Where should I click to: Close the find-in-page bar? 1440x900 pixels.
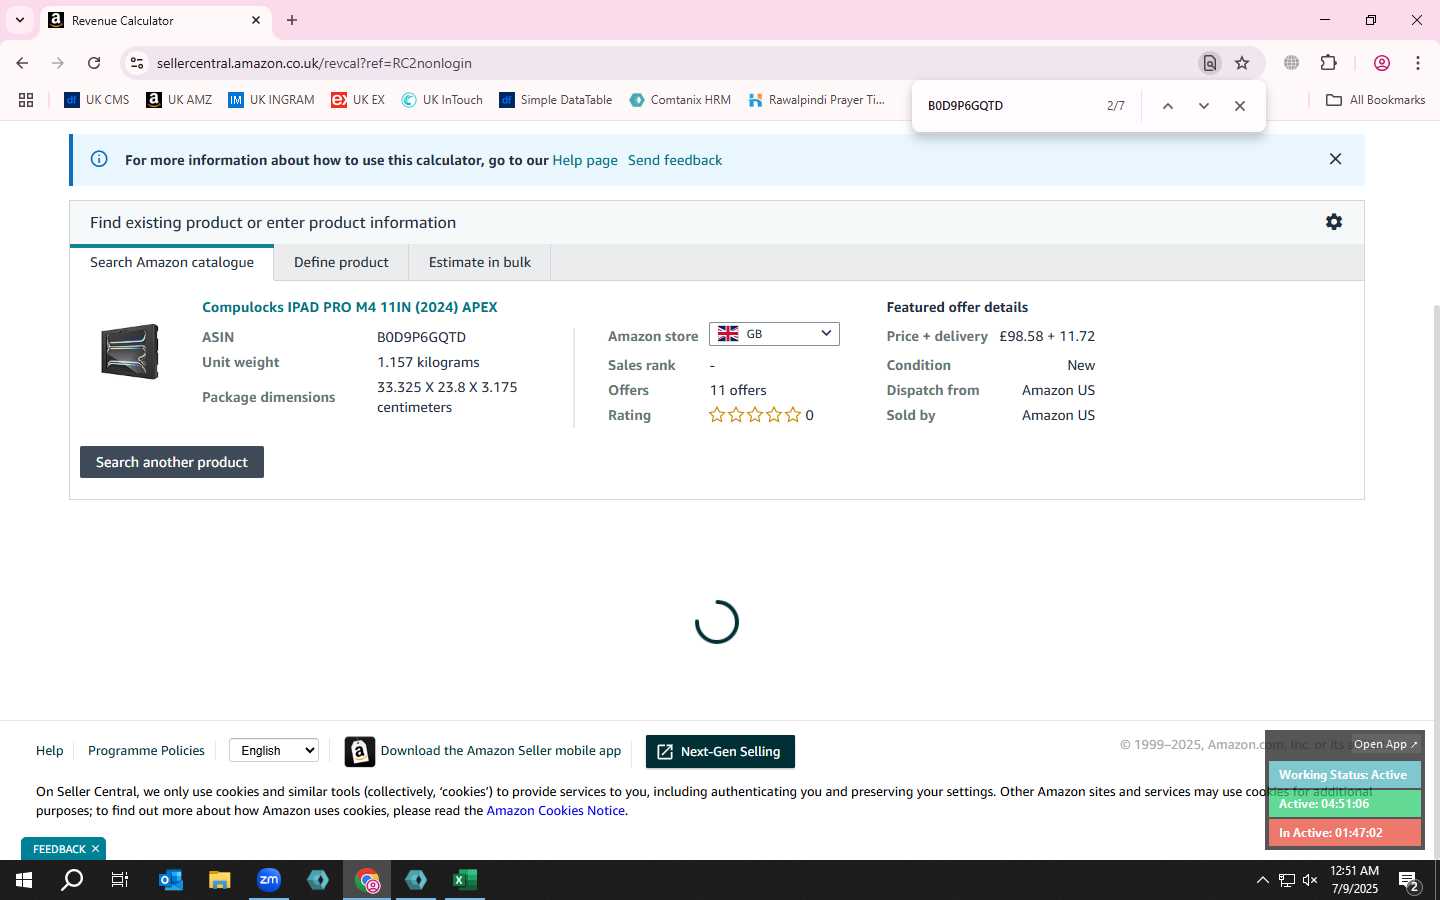1240,106
